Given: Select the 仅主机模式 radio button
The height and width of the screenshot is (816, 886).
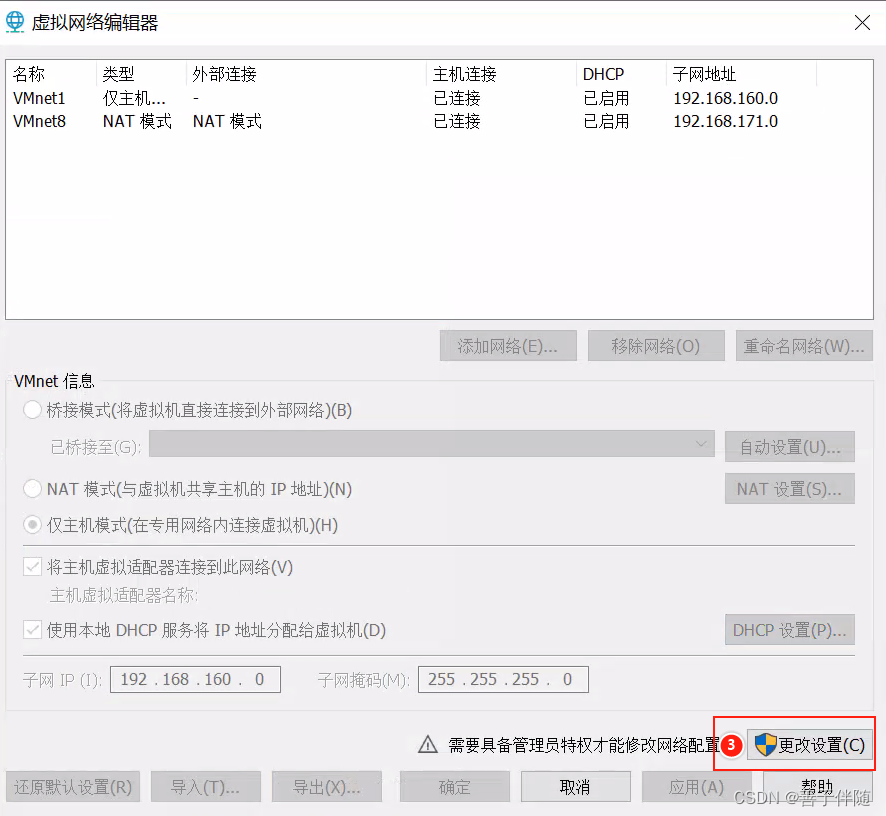Looking at the screenshot, I should pyautogui.click(x=32, y=525).
